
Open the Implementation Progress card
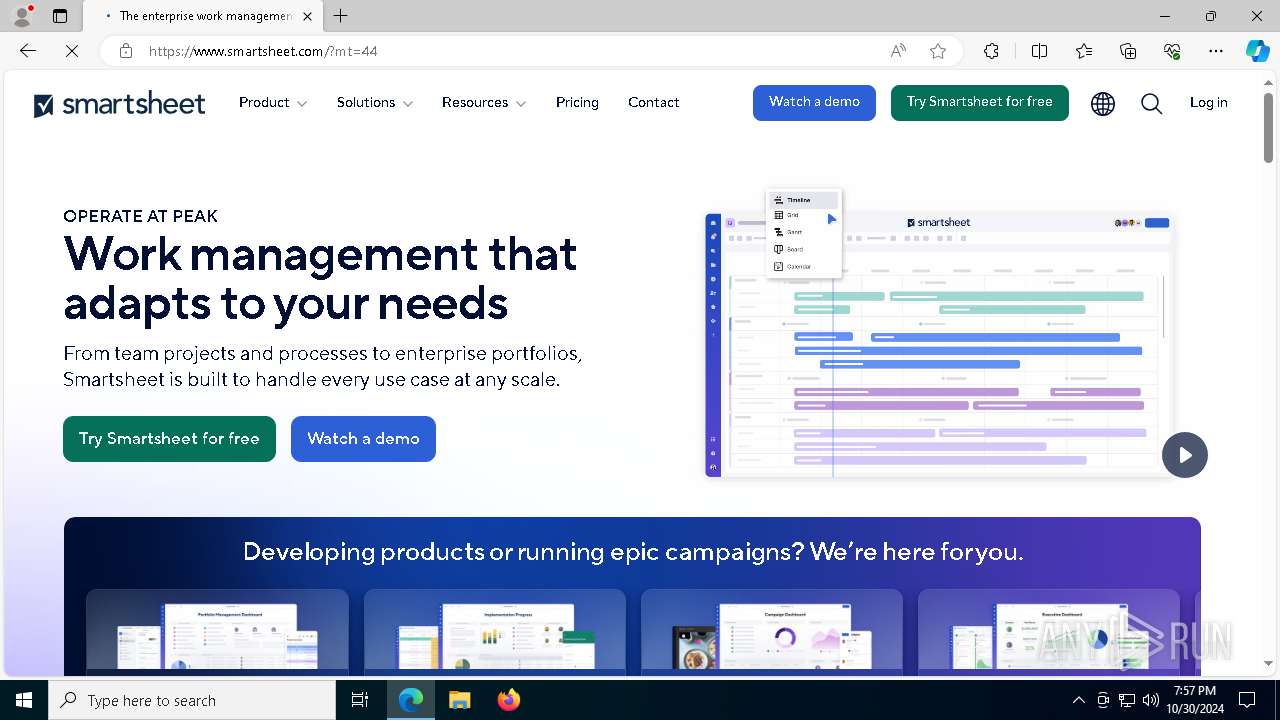point(495,631)
